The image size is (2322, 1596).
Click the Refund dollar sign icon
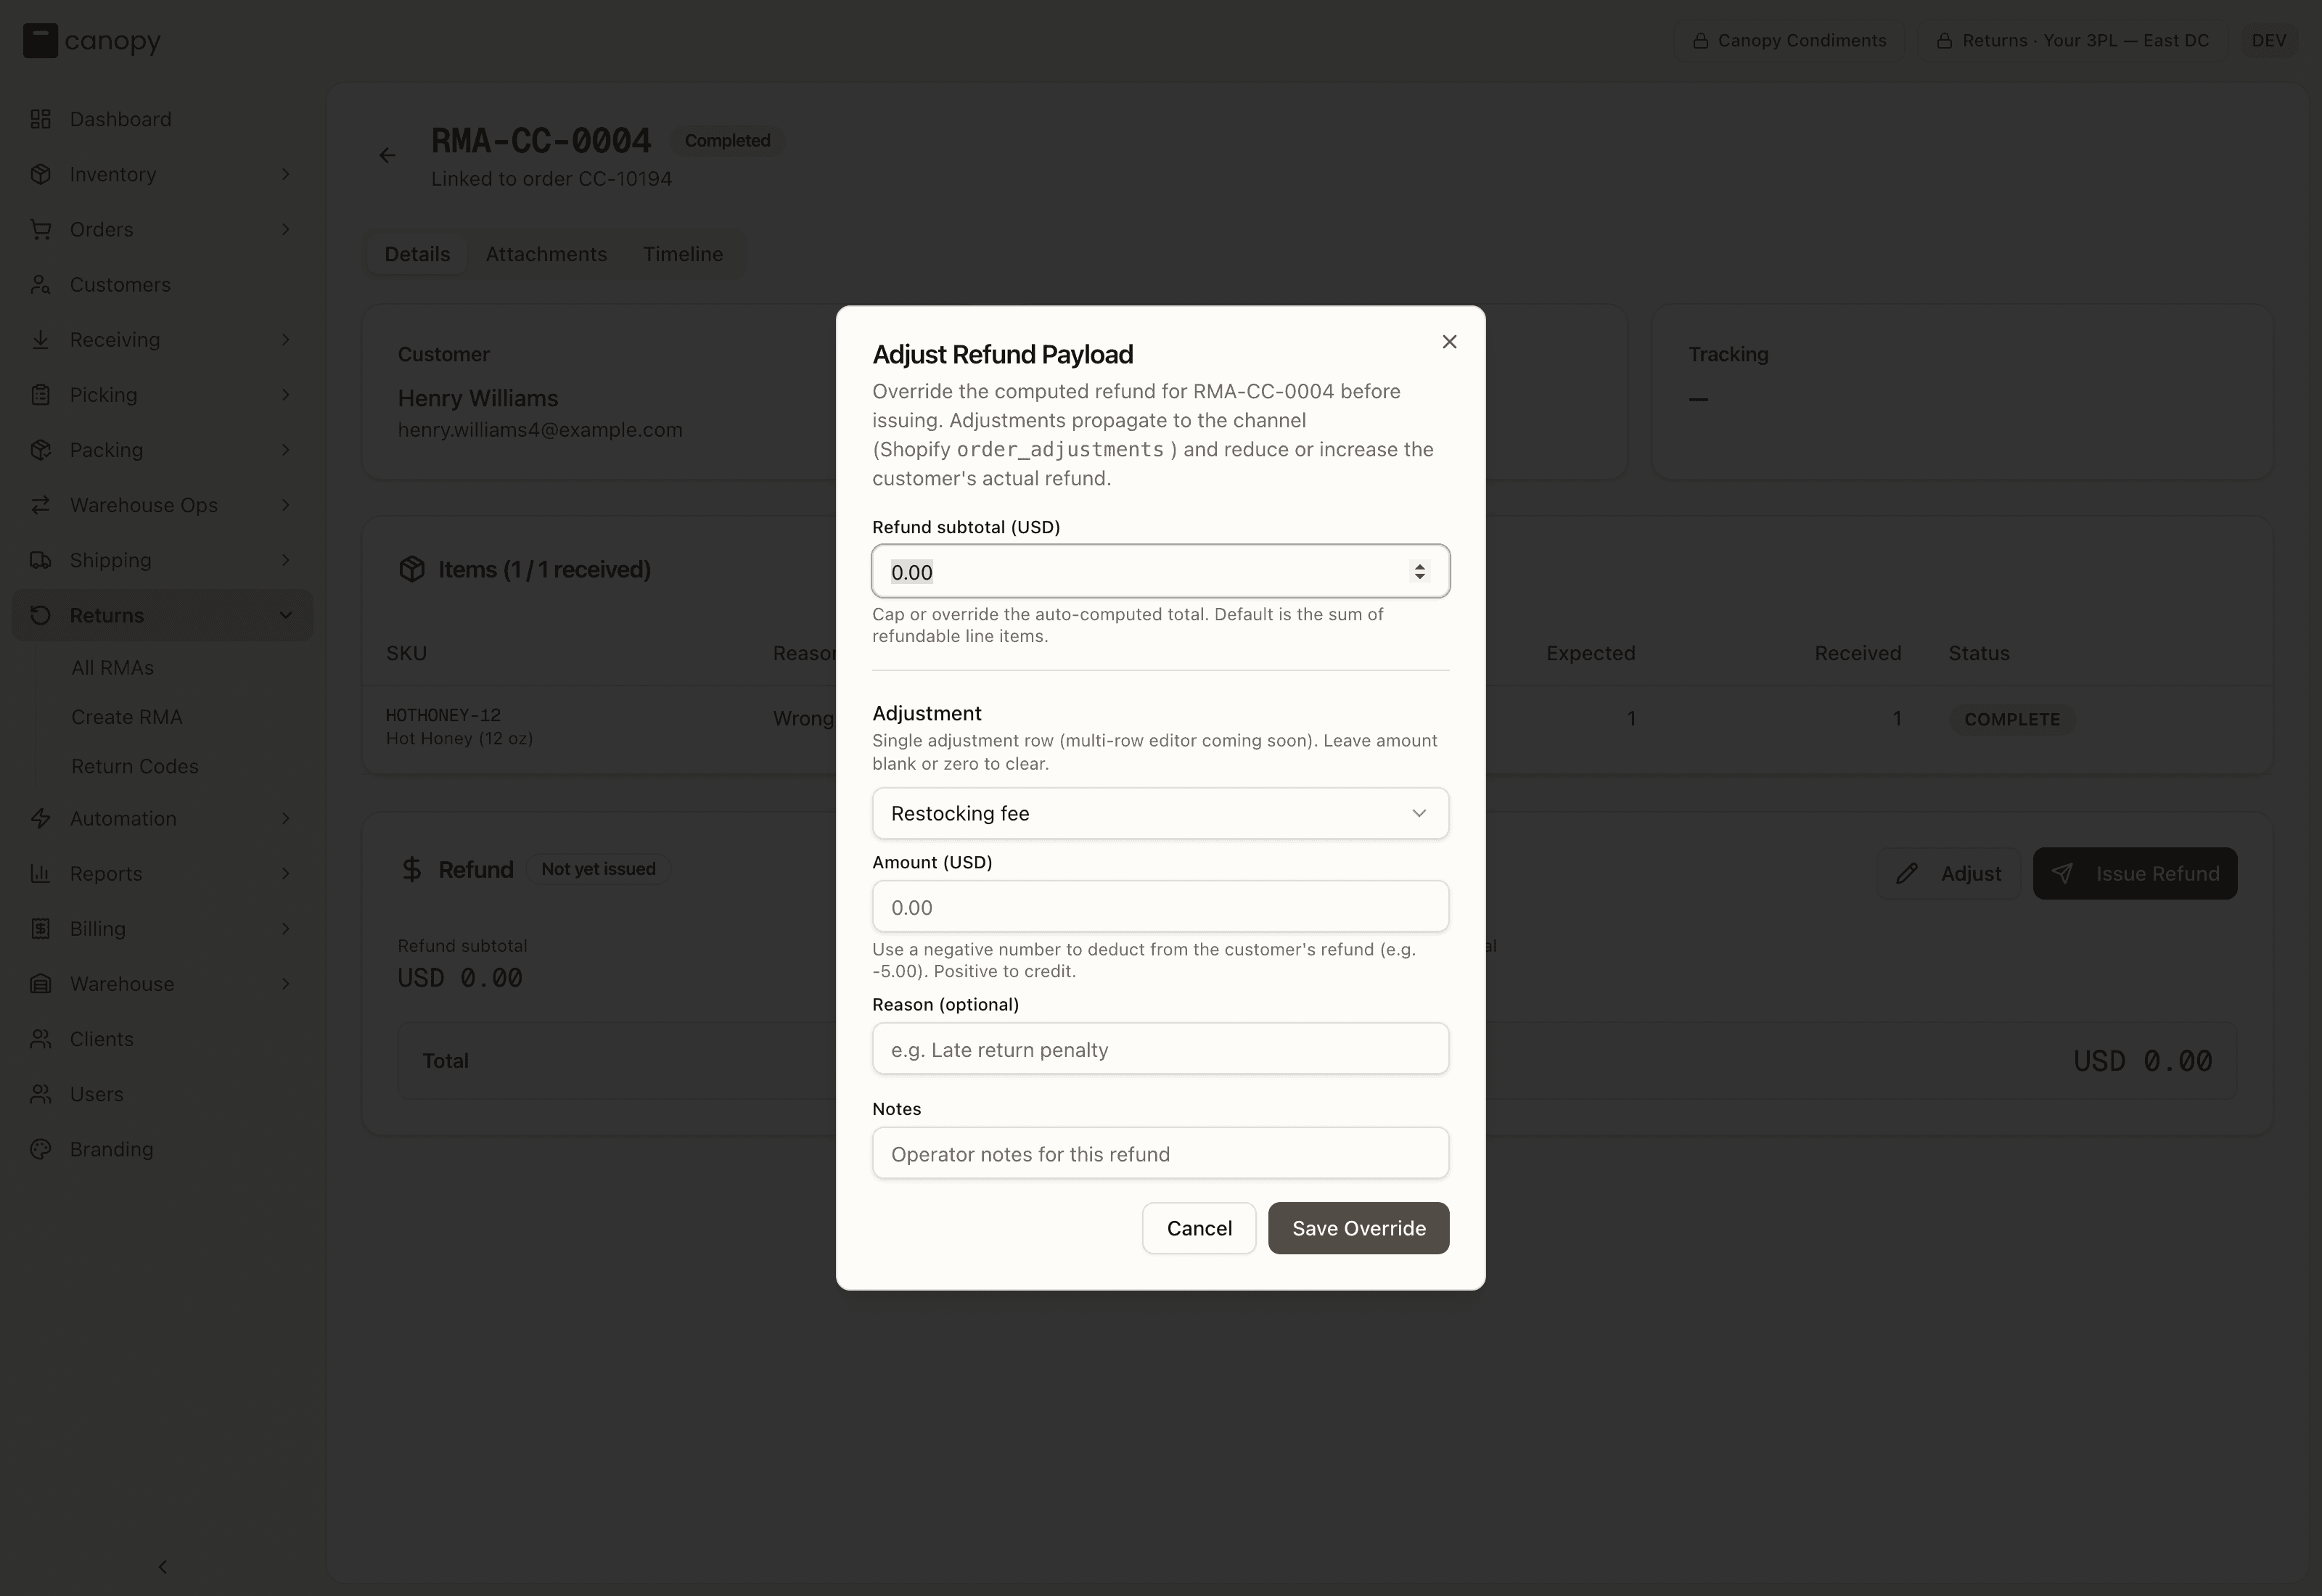411,869
